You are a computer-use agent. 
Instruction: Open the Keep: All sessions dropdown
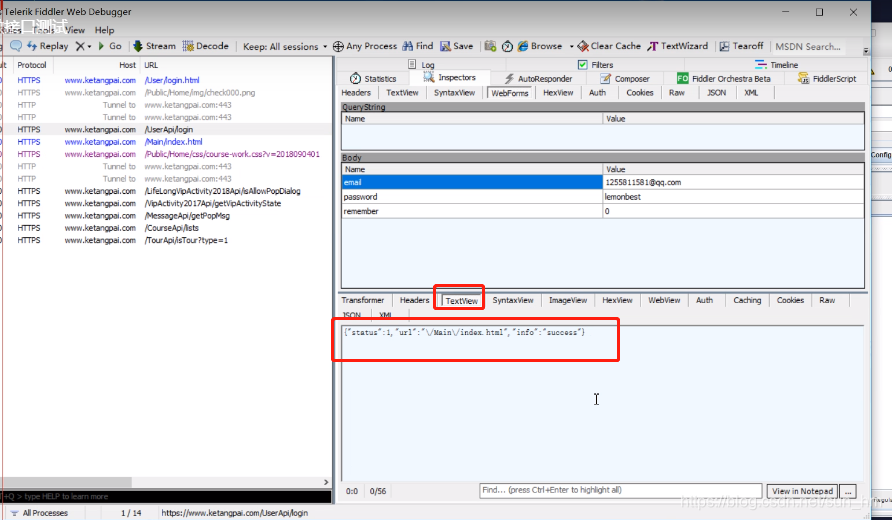point(285,47)
